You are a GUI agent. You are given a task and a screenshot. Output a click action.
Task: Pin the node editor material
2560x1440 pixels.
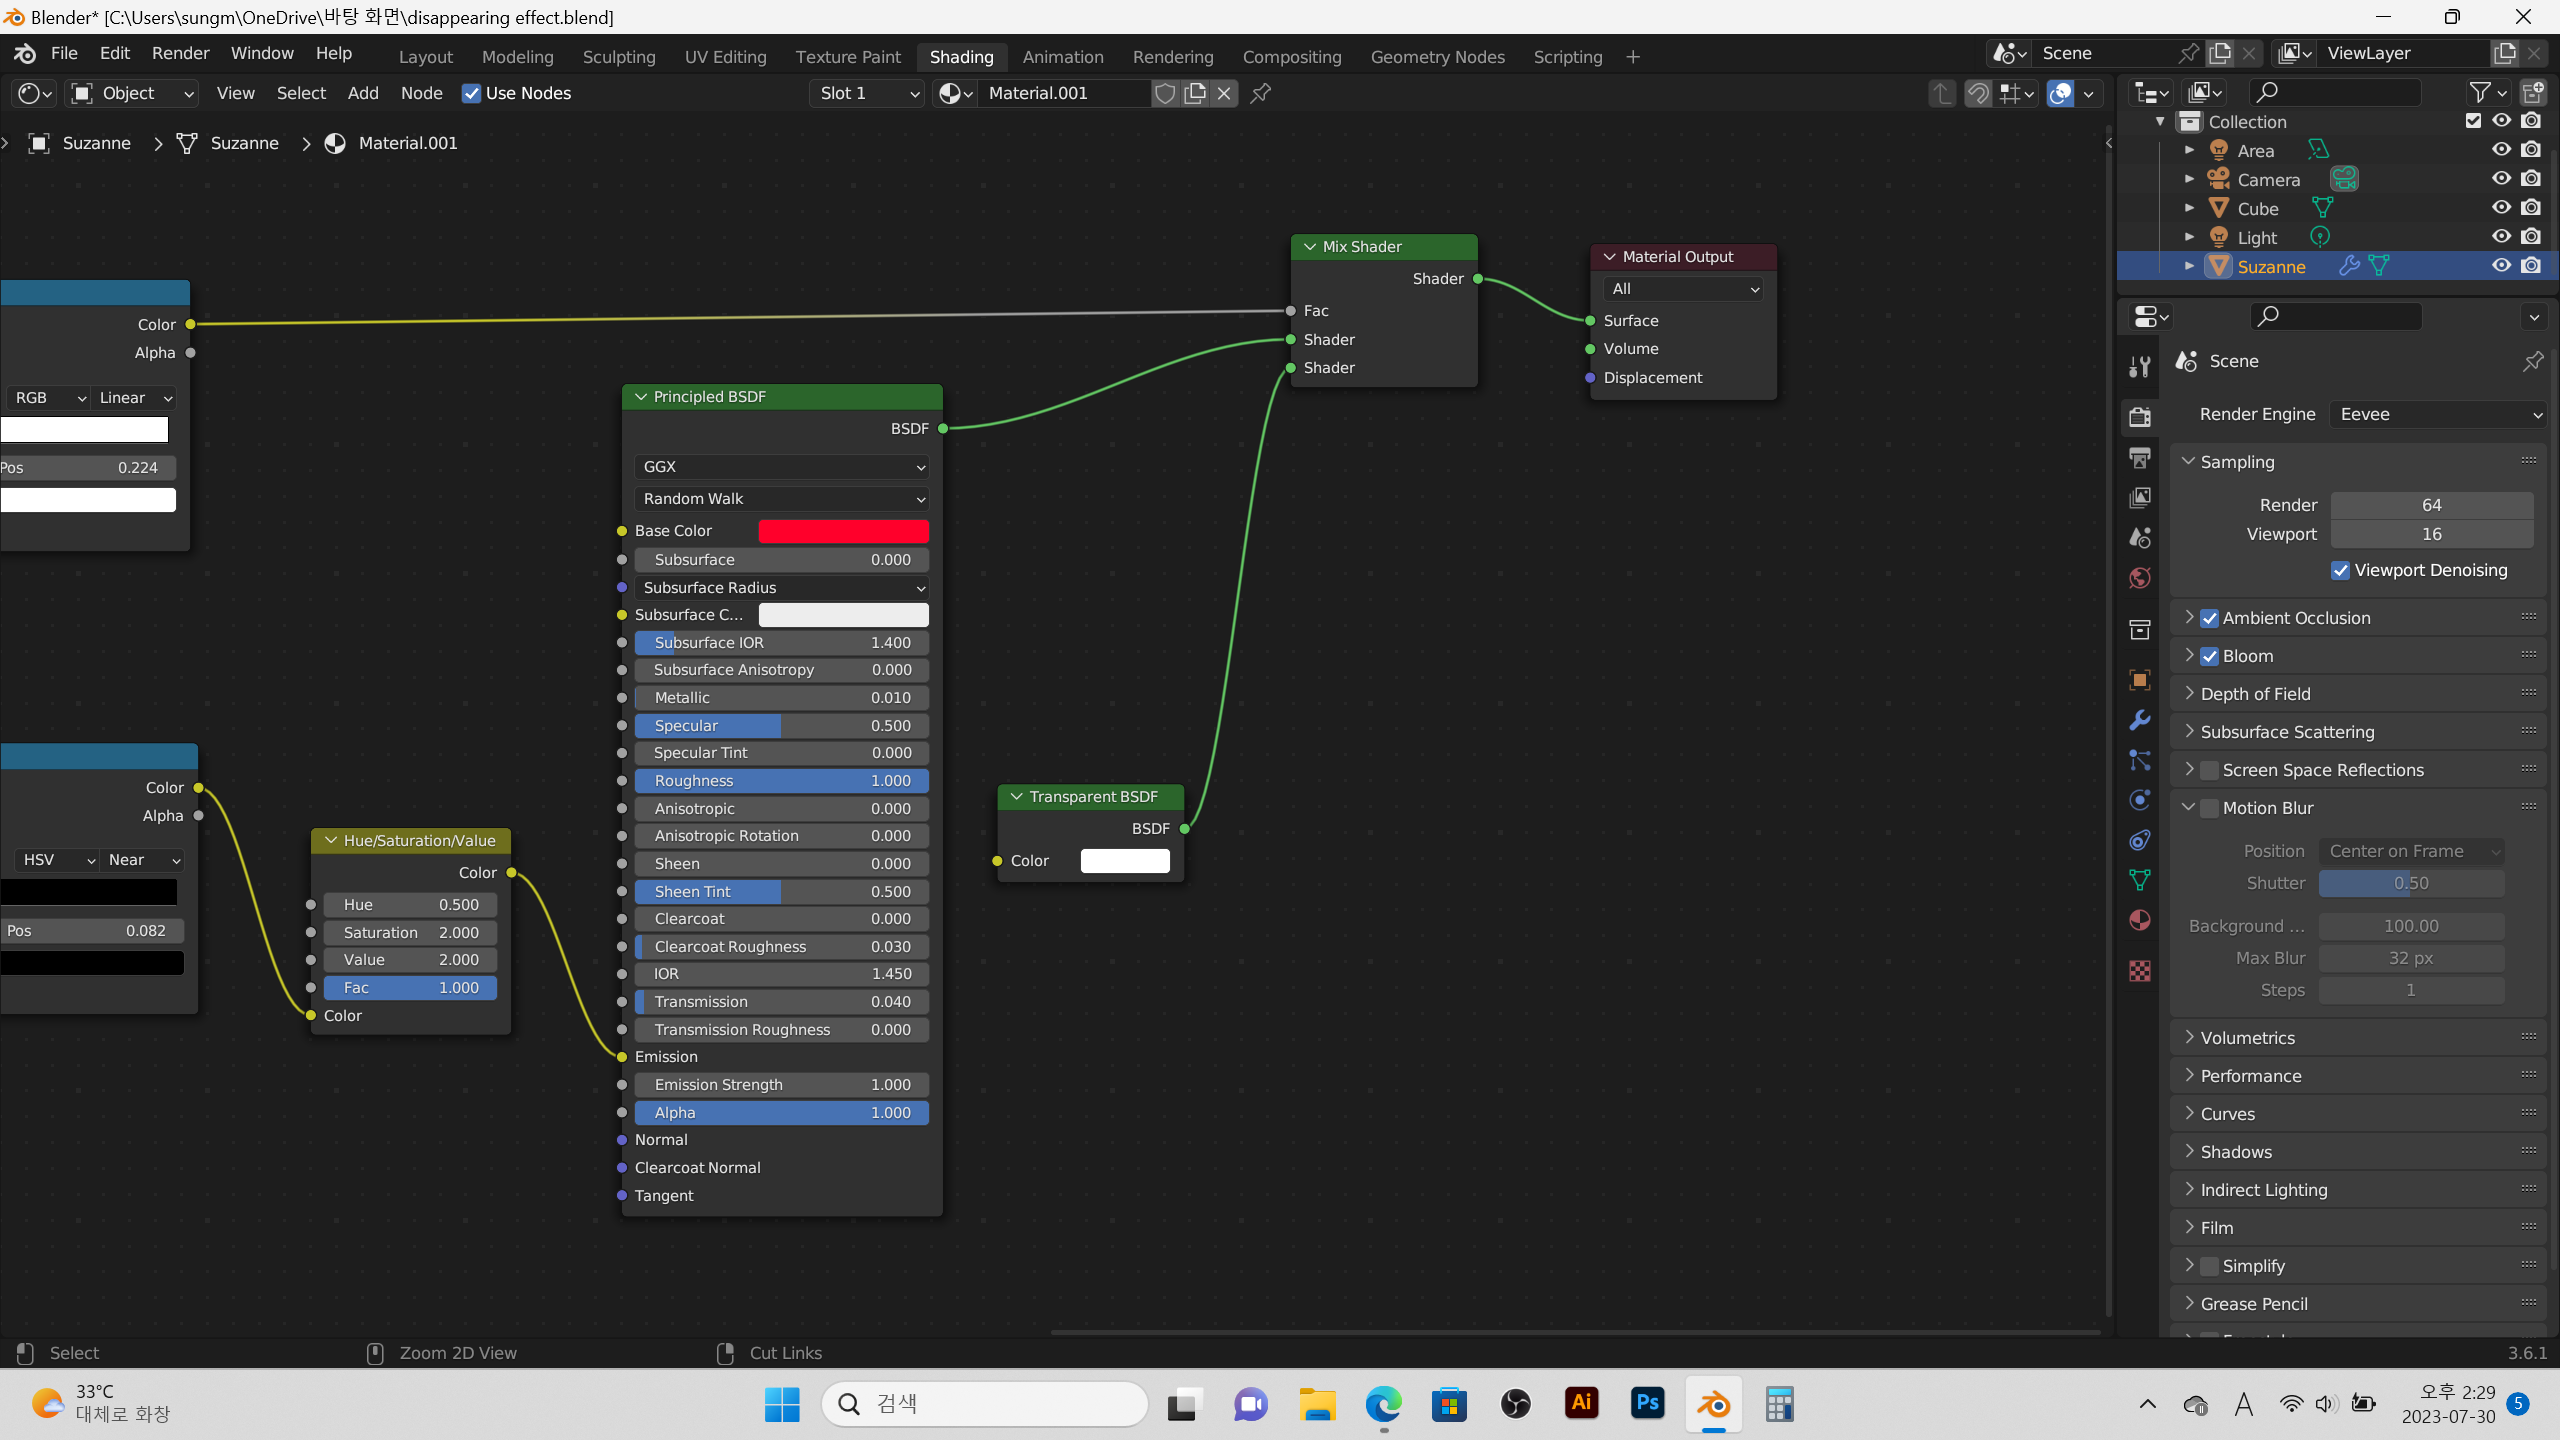tap(1261, 93)
